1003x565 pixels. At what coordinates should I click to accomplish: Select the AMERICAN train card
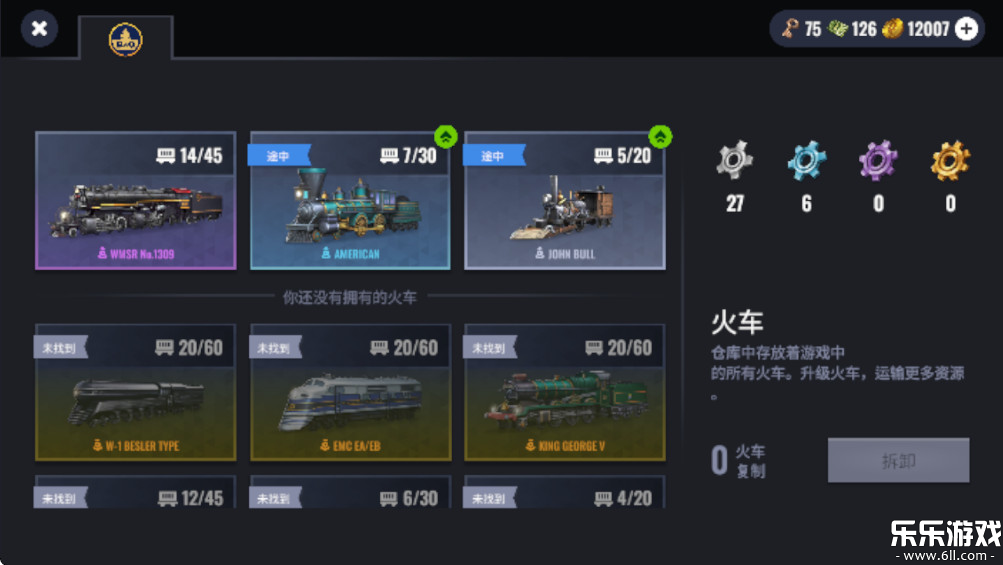click(350, 201)
